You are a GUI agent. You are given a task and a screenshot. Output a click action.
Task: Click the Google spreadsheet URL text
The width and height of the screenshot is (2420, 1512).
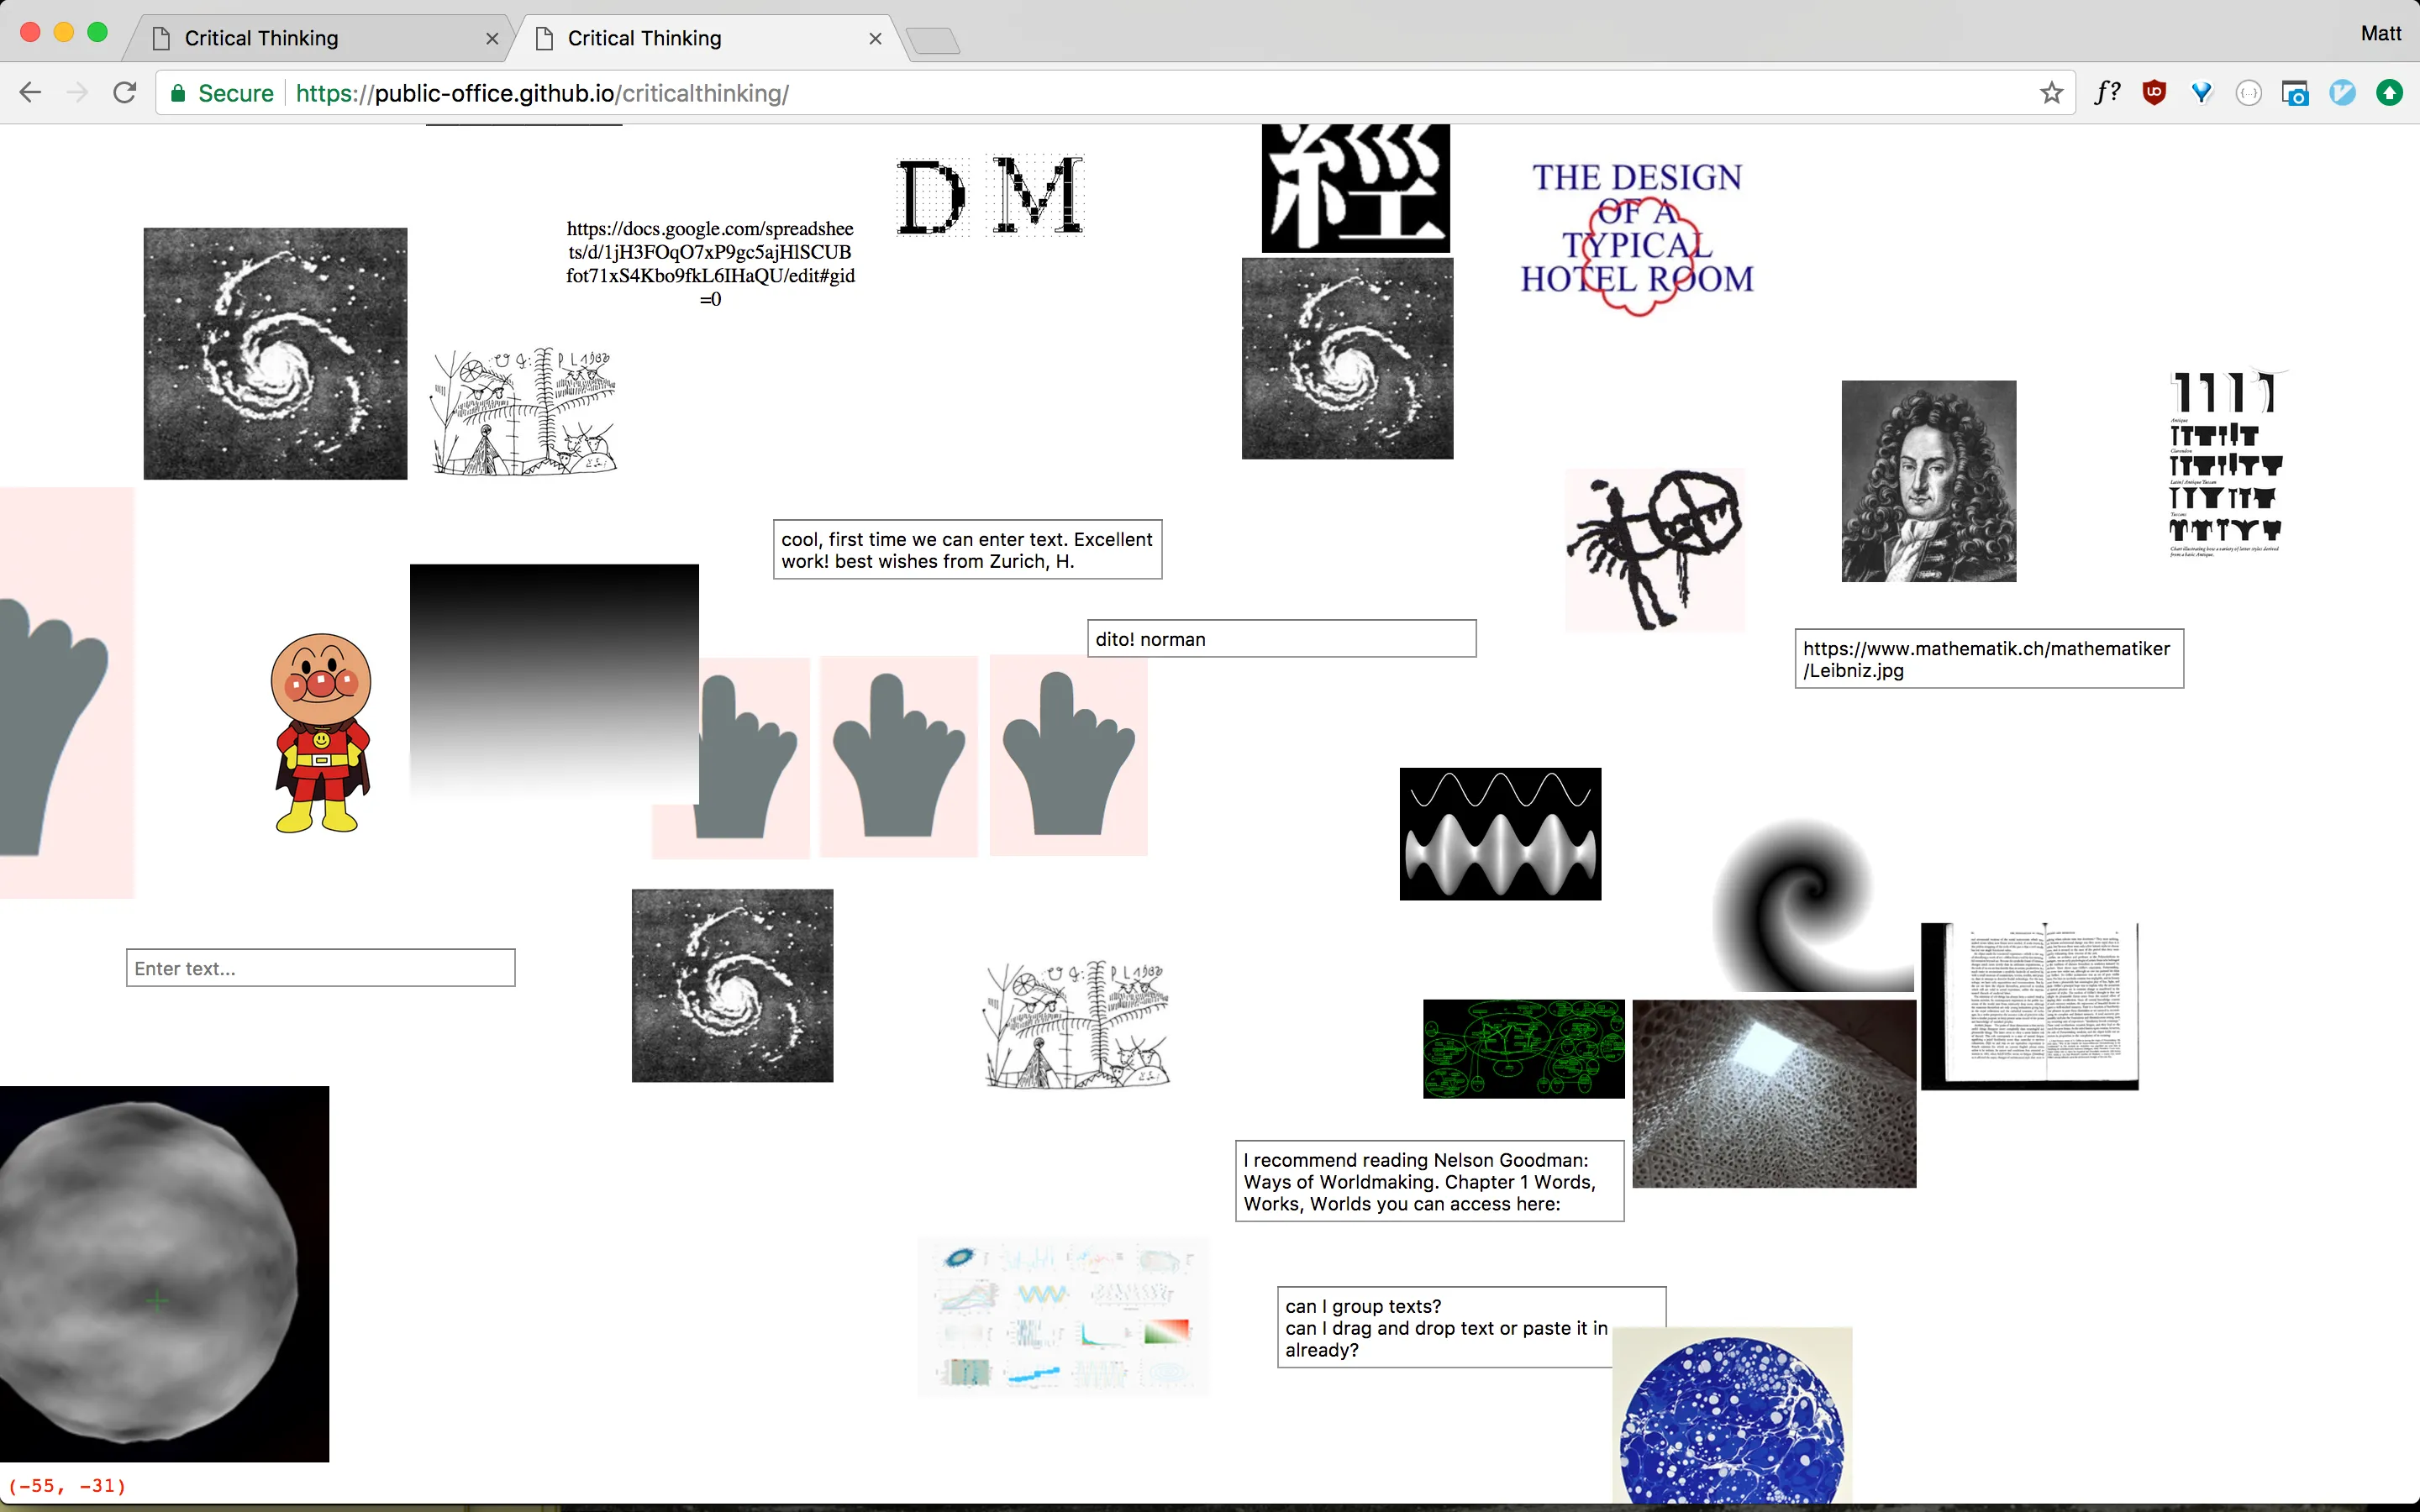click(x=710, y=264)
